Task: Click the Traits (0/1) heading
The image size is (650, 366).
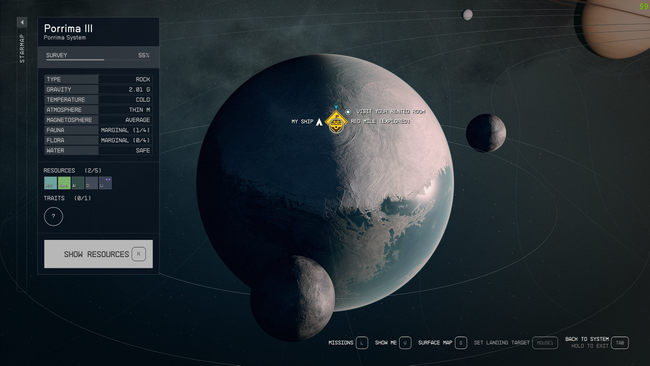Action: pos(67,198)
